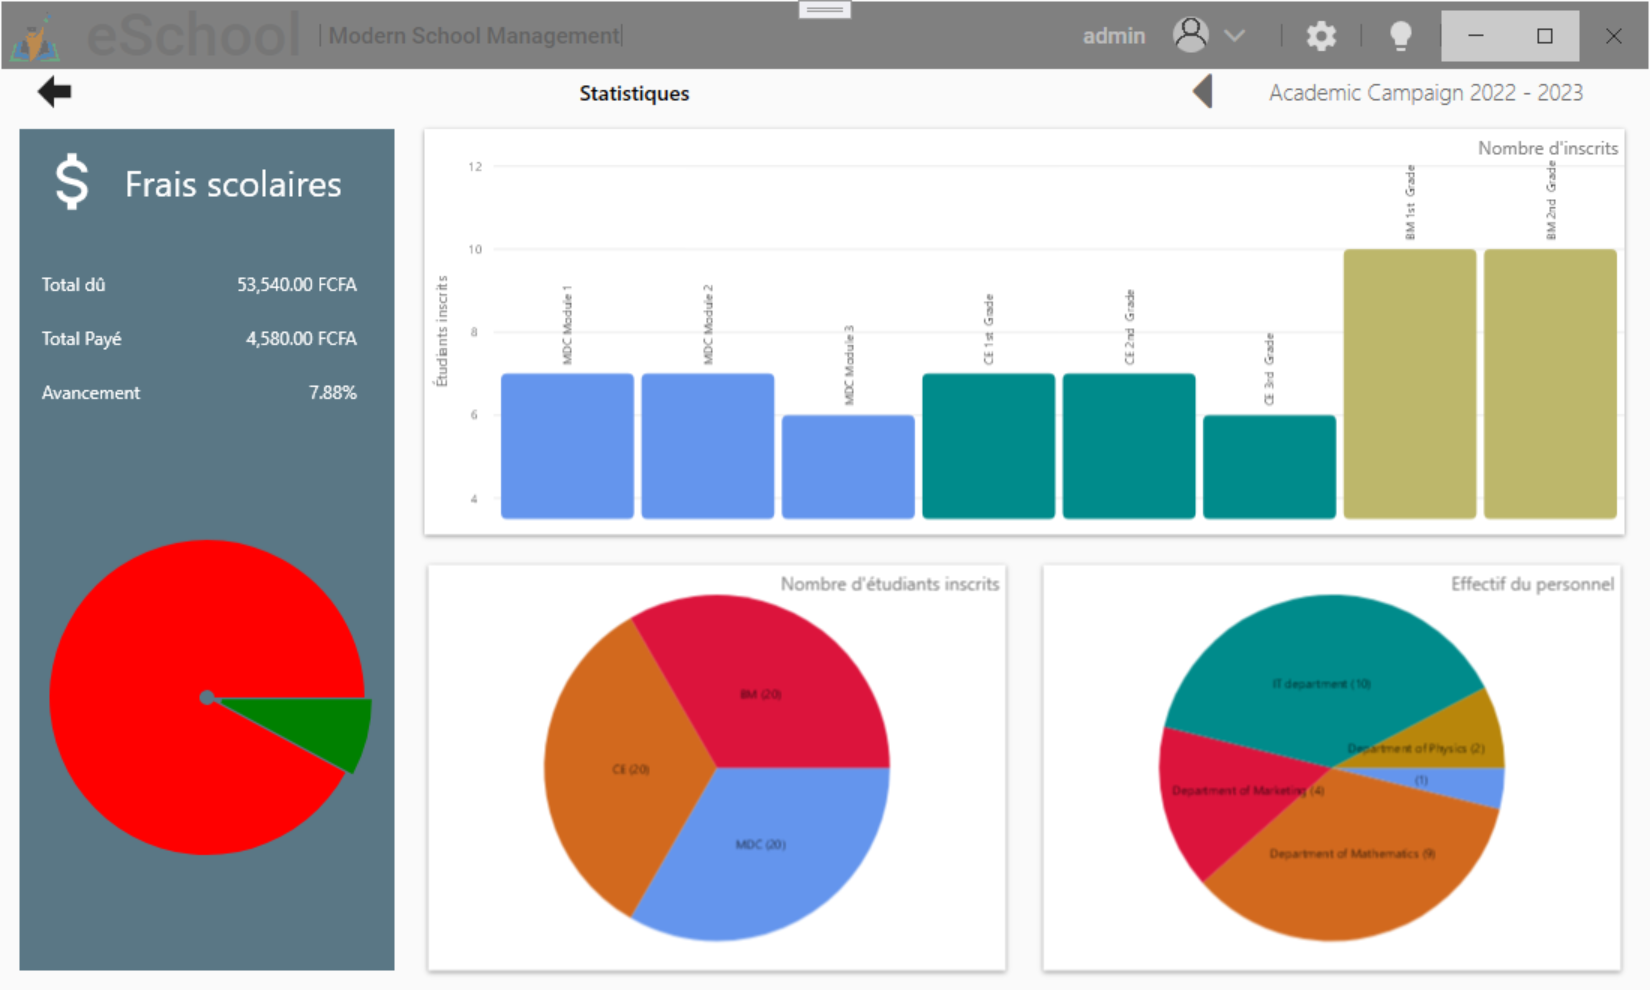Select the BM 1st Grade bar in the chart
Screen dimensions: 1650x990
1410,385
